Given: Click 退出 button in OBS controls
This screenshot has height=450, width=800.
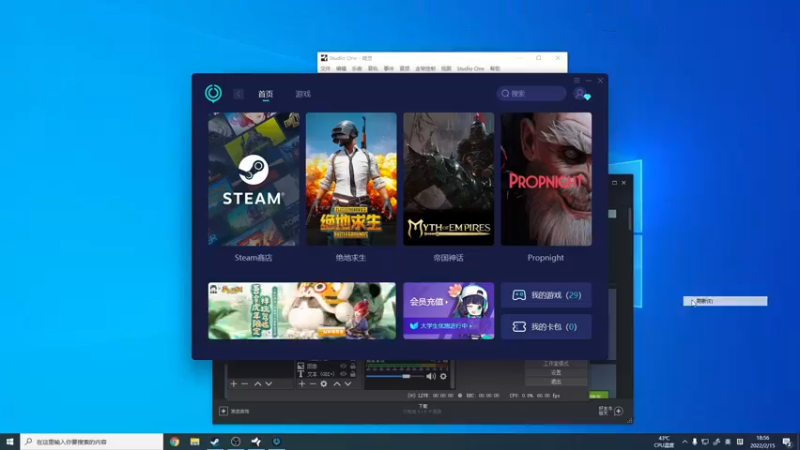Looking at the screenshot, I should [x=556, y=382].
